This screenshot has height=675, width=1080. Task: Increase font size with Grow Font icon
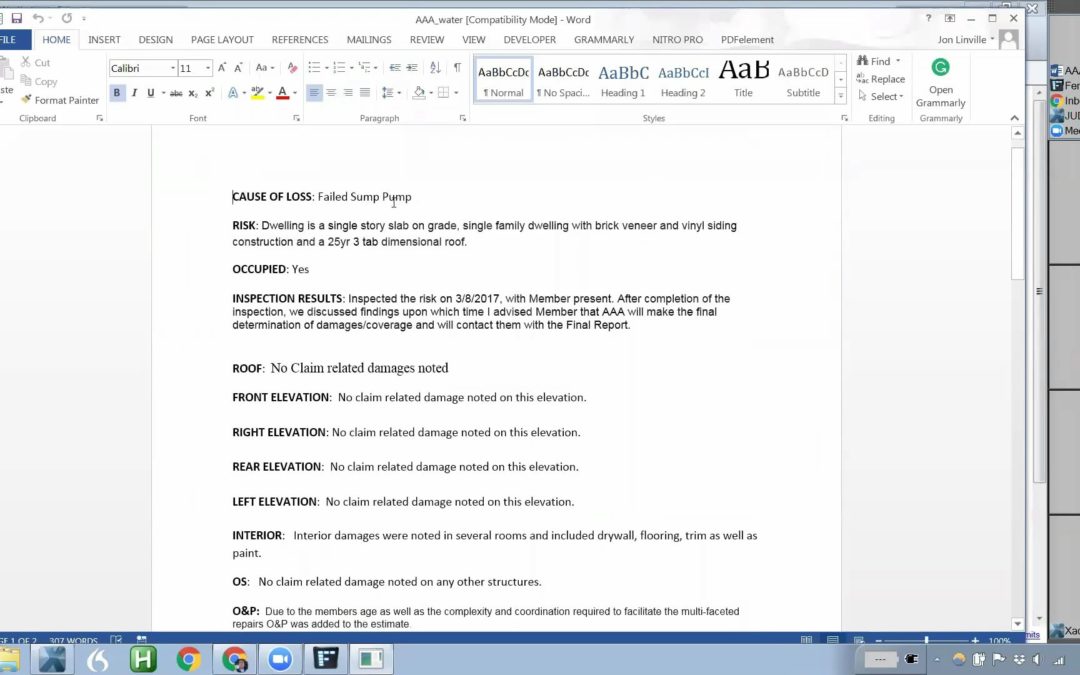222,68
